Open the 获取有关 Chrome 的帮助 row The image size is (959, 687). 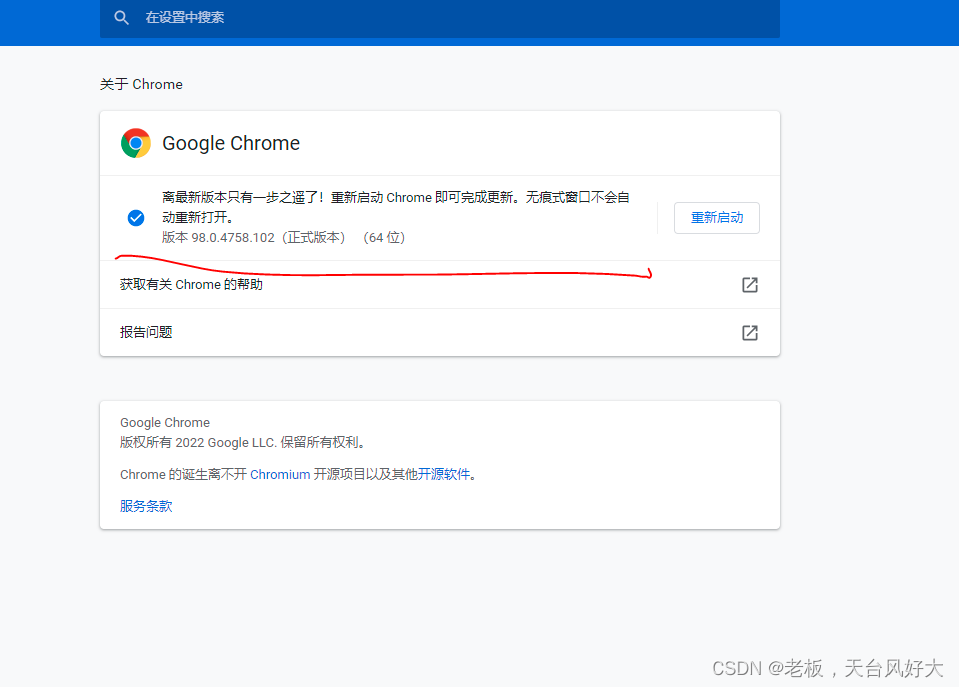pyautogui.click(x=440, y=285)
